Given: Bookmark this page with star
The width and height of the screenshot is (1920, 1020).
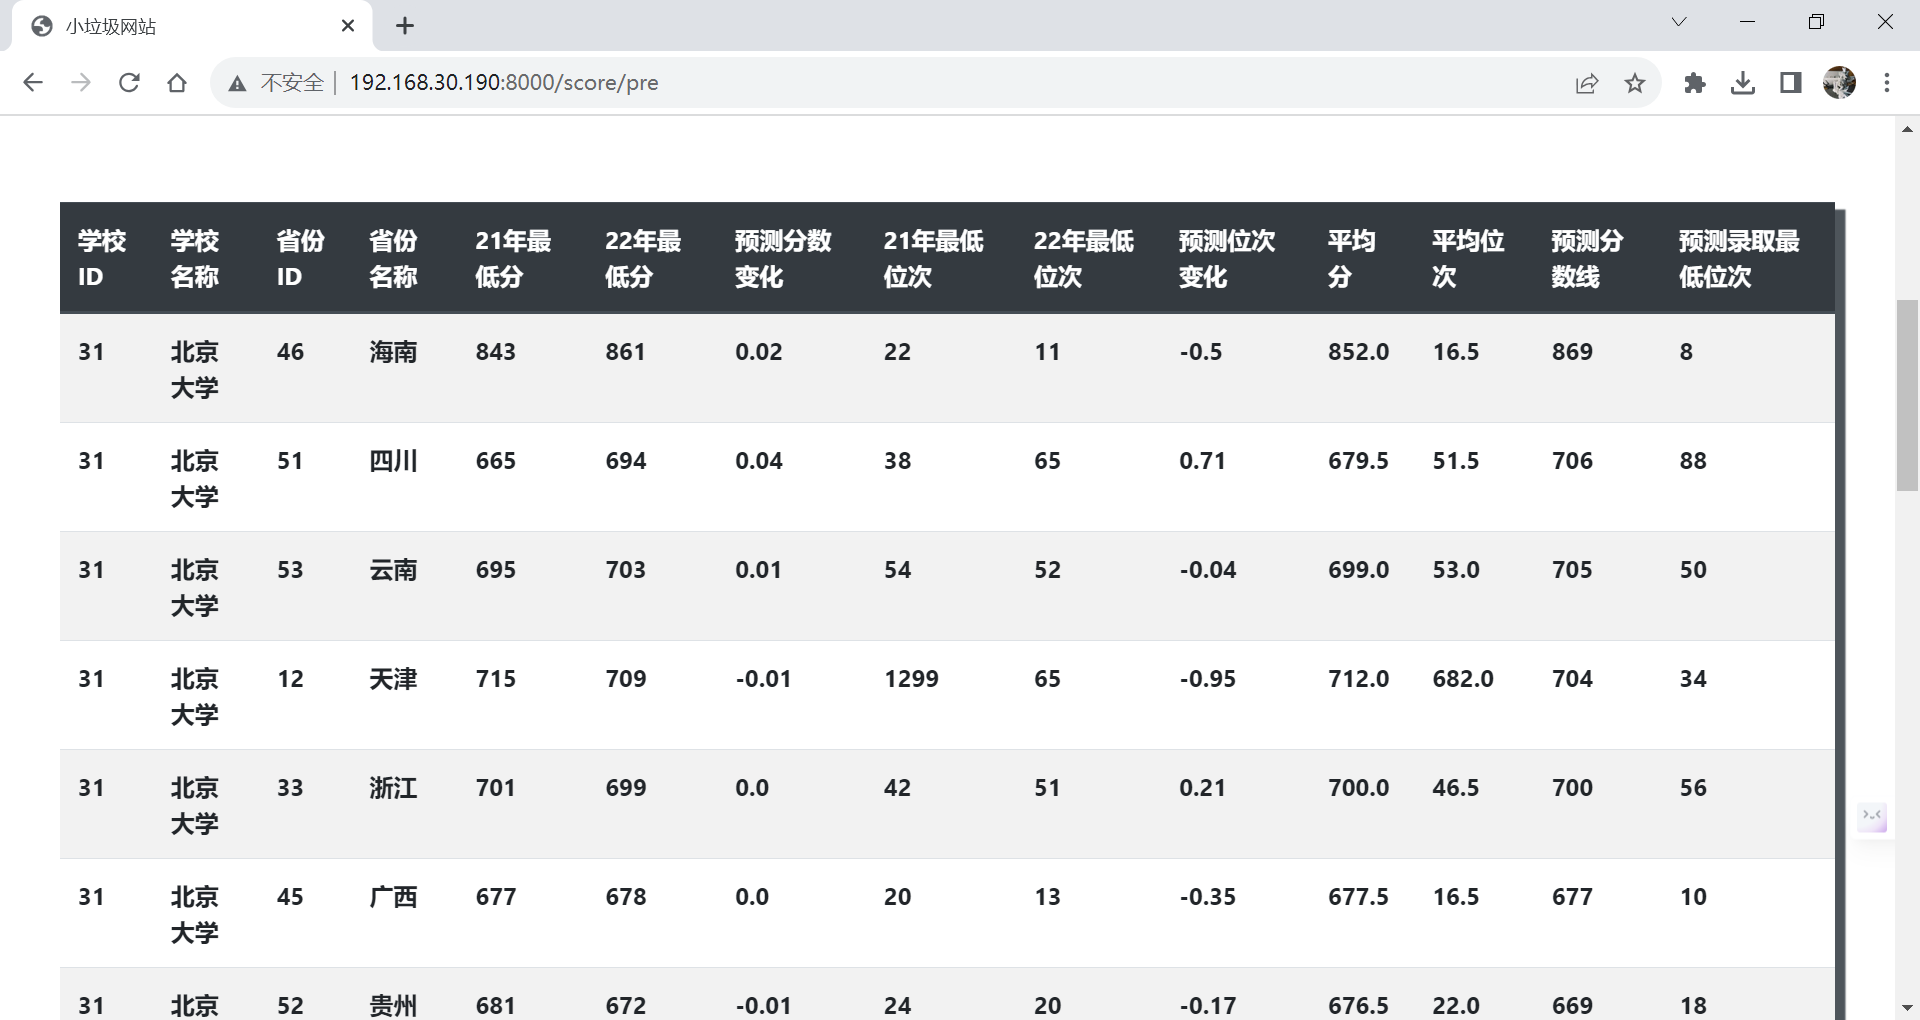Looking at the screenshot, I should coord(1635,83).
